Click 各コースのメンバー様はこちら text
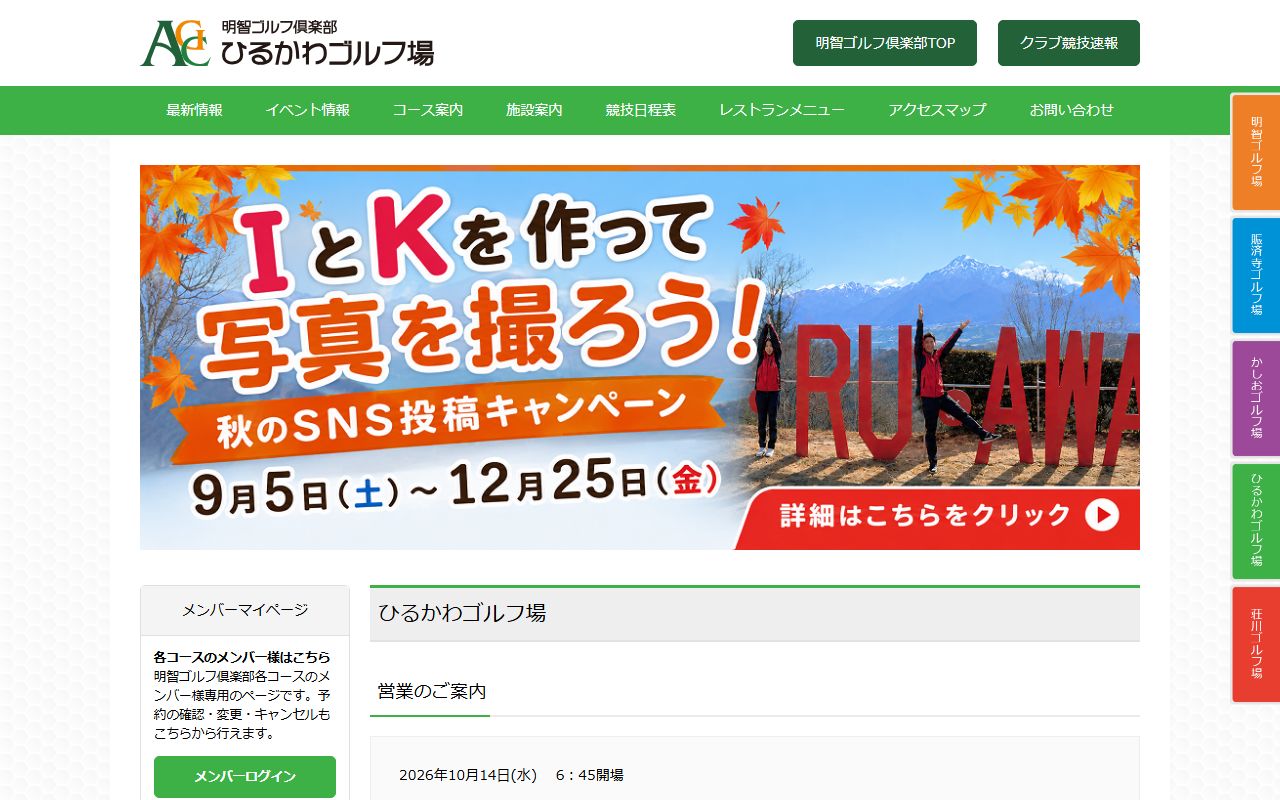 (242, 658)
